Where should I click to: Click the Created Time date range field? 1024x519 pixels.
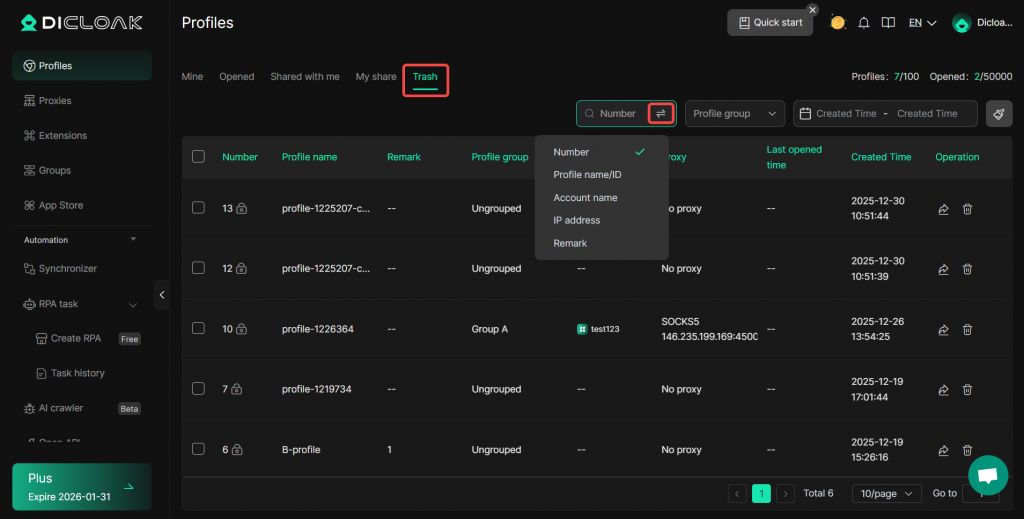[x=885, y=114]
